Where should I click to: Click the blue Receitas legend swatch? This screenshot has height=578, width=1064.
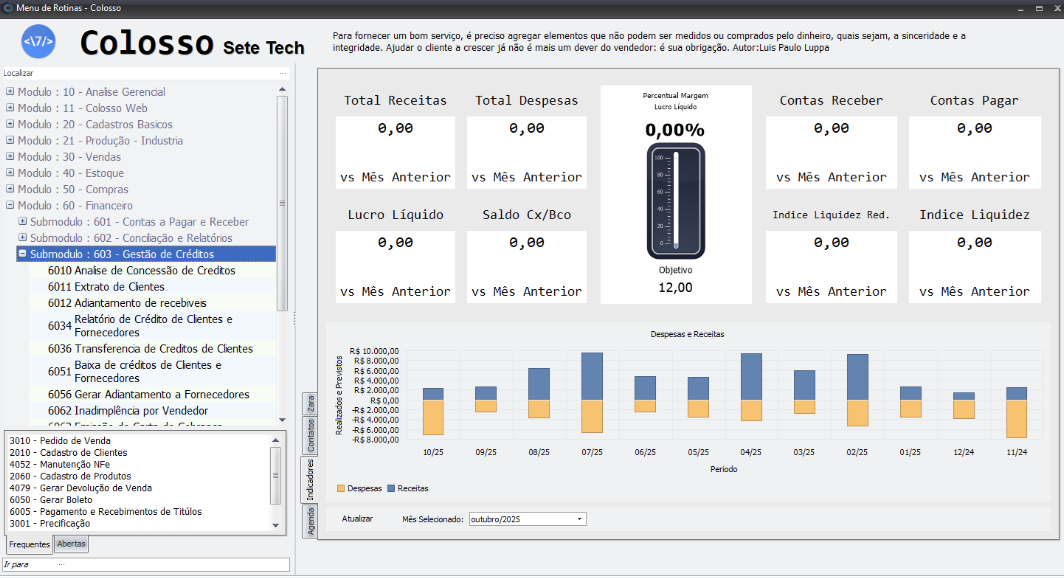pyautogui.click(x=390, y=488)
